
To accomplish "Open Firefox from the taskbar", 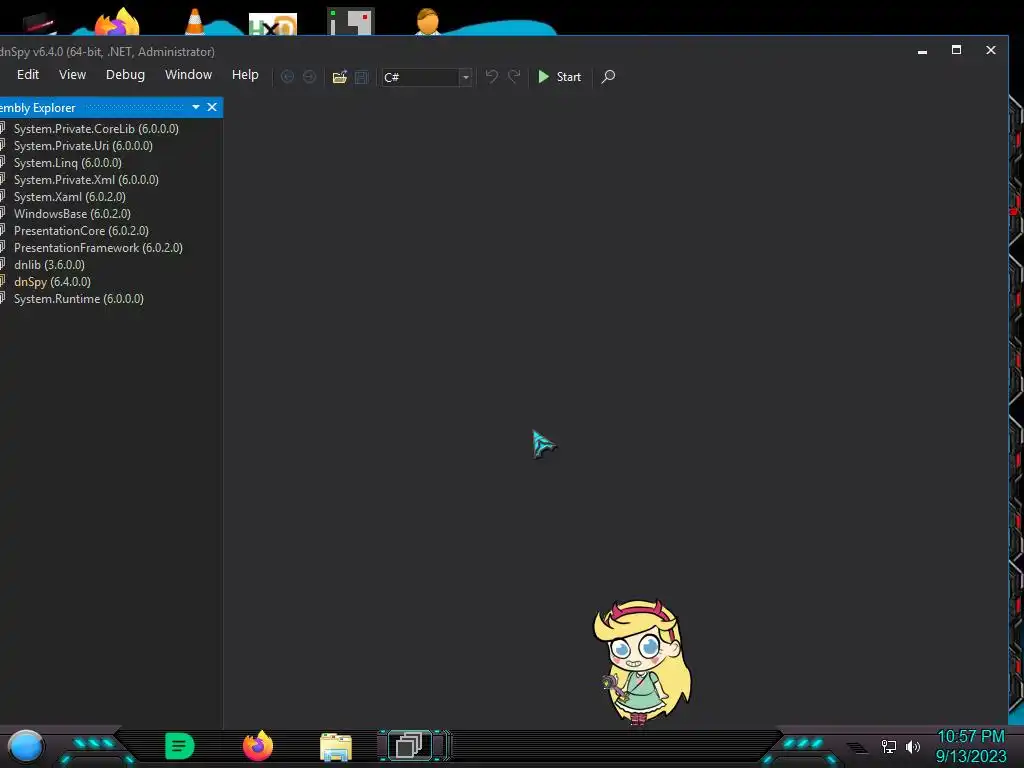I will point(258,746).
